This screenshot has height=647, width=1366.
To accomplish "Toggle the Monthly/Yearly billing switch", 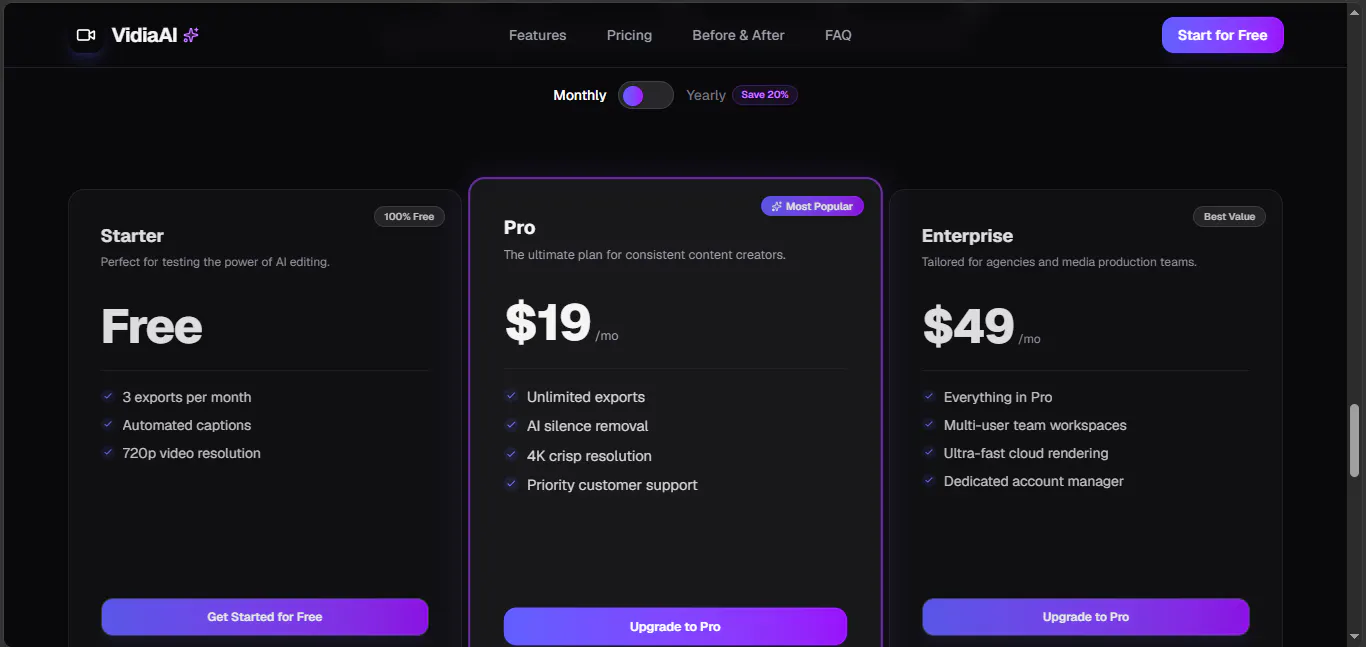I will (646, 95).
